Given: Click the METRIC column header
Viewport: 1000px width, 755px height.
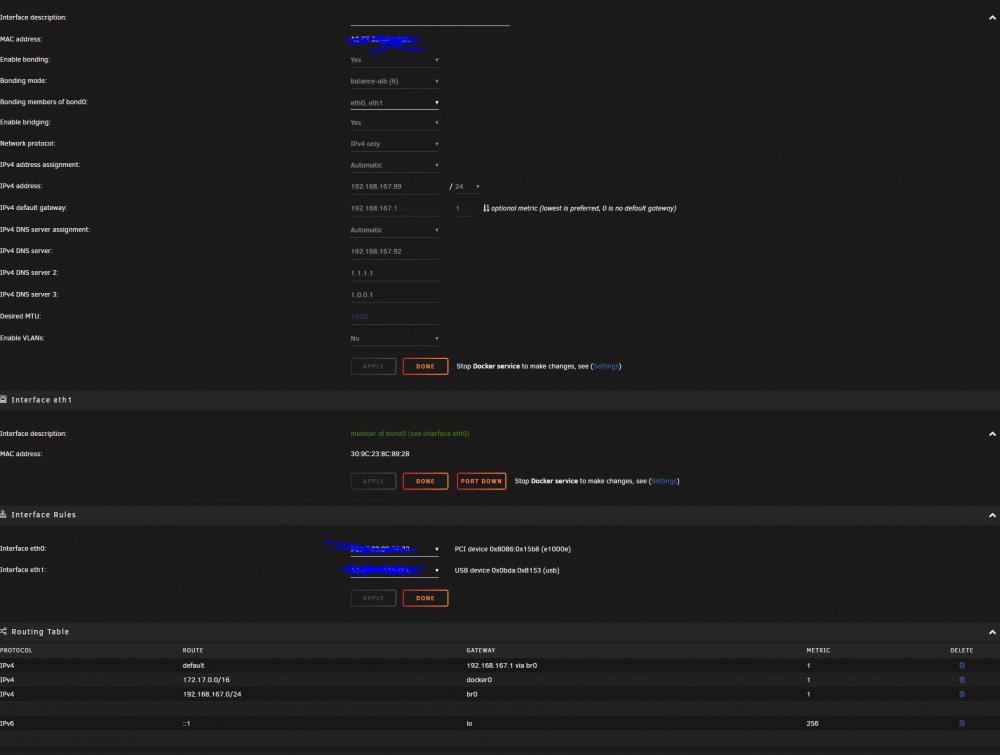Looking at the screenshot, I should (818, 650).
